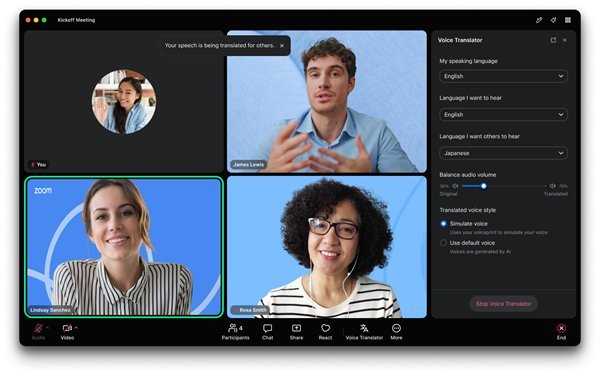Image resolution: width=600 pixels, height=375 pixels.
Task: Open the More options menu
Action: (x=396, y=331)
